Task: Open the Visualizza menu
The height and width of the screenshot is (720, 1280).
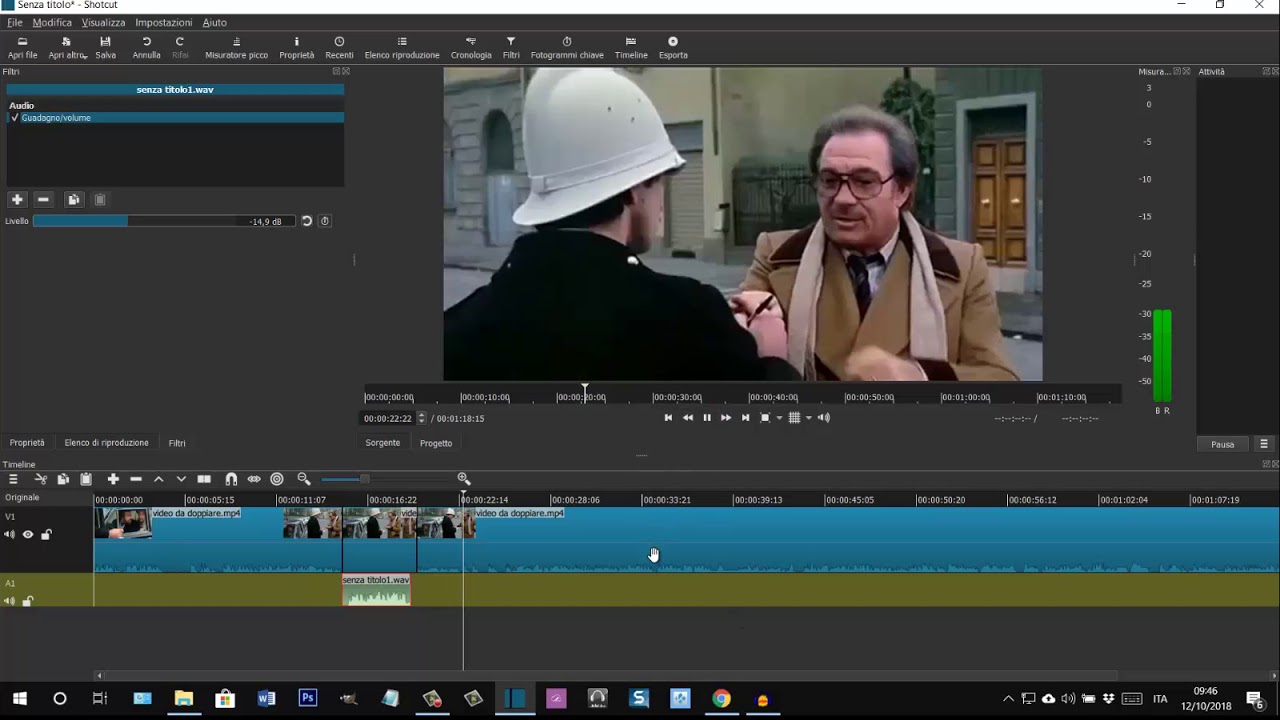Action: [x=103, y=22]
